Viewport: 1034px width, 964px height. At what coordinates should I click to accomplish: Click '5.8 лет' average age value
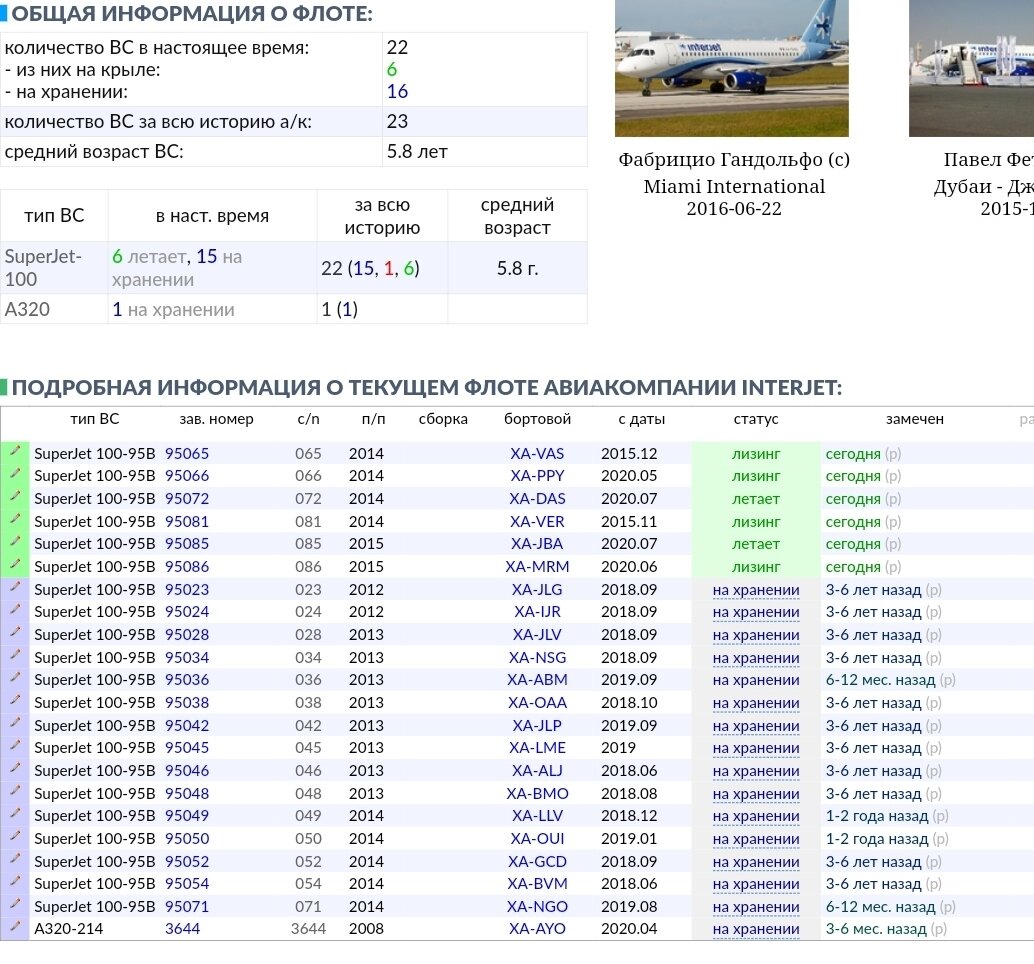[417, 152]
